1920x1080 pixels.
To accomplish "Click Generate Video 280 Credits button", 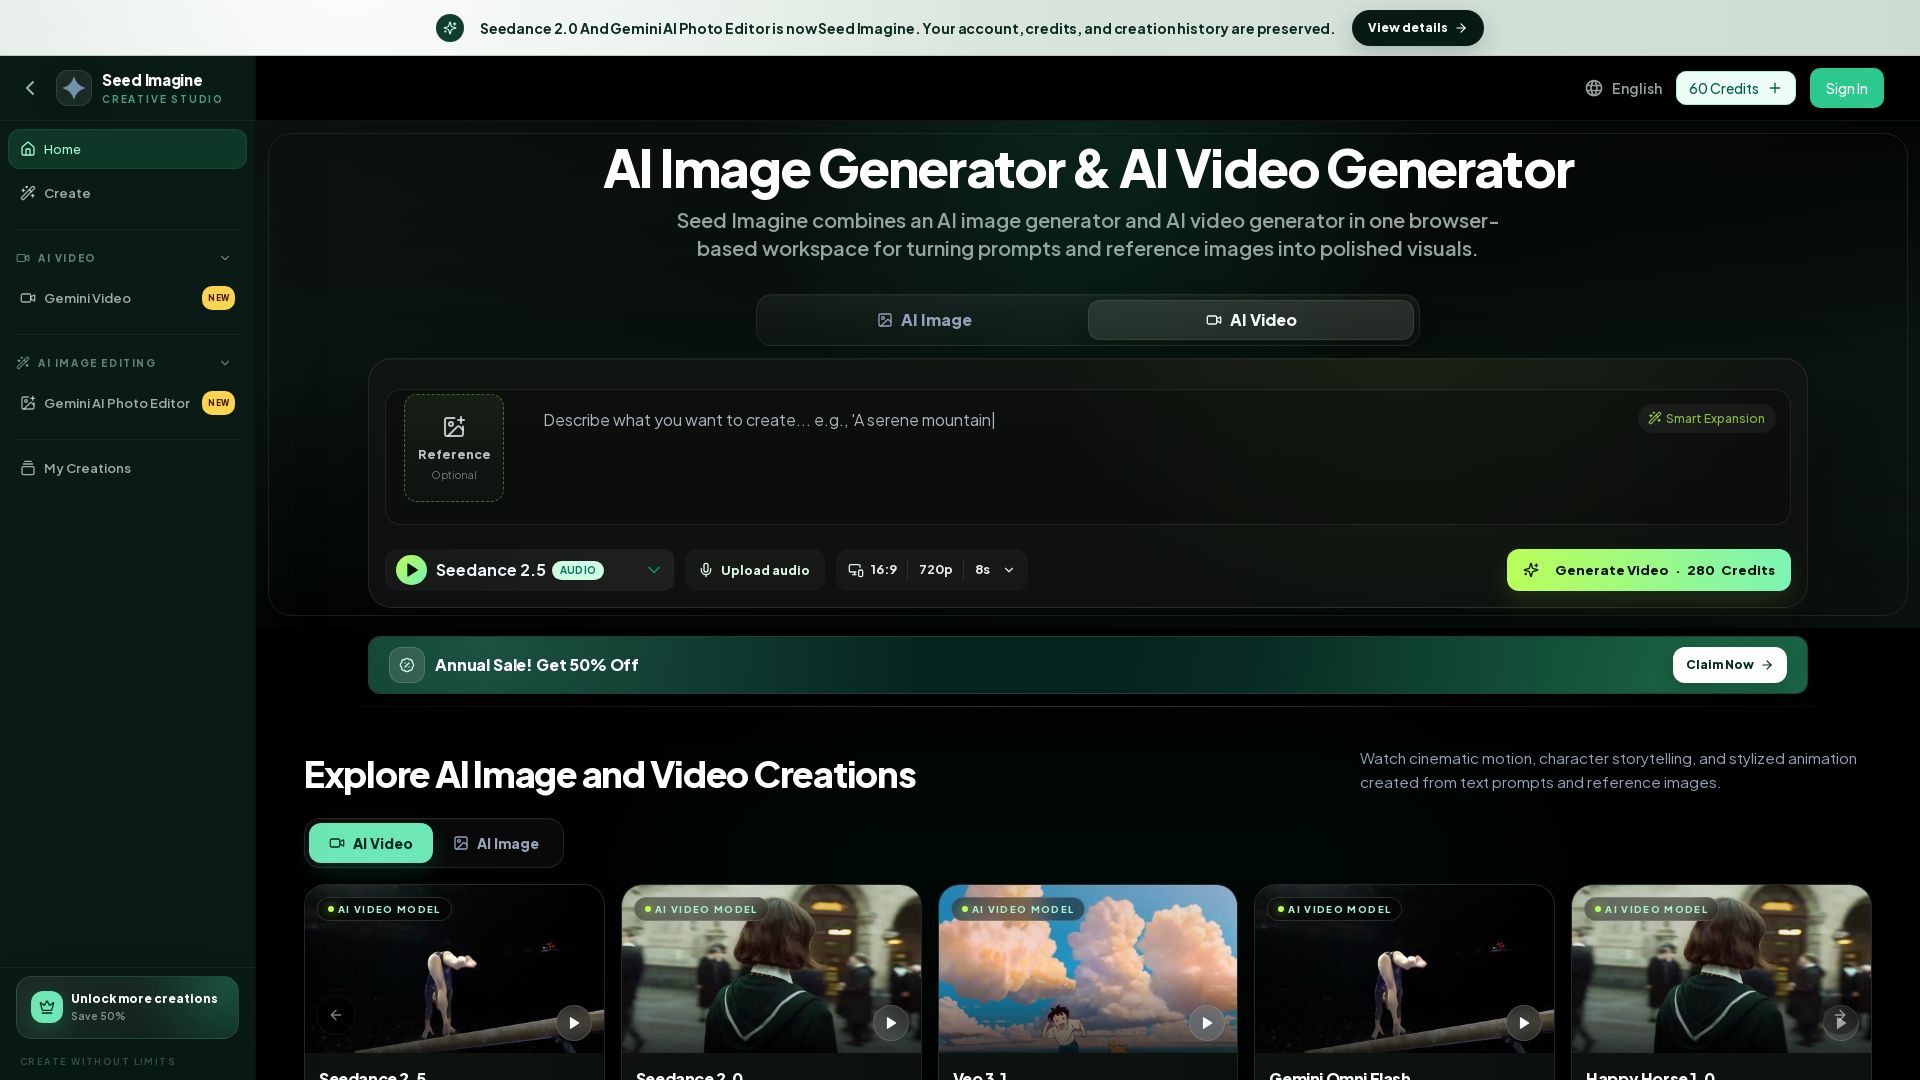I will point(1648,570).
